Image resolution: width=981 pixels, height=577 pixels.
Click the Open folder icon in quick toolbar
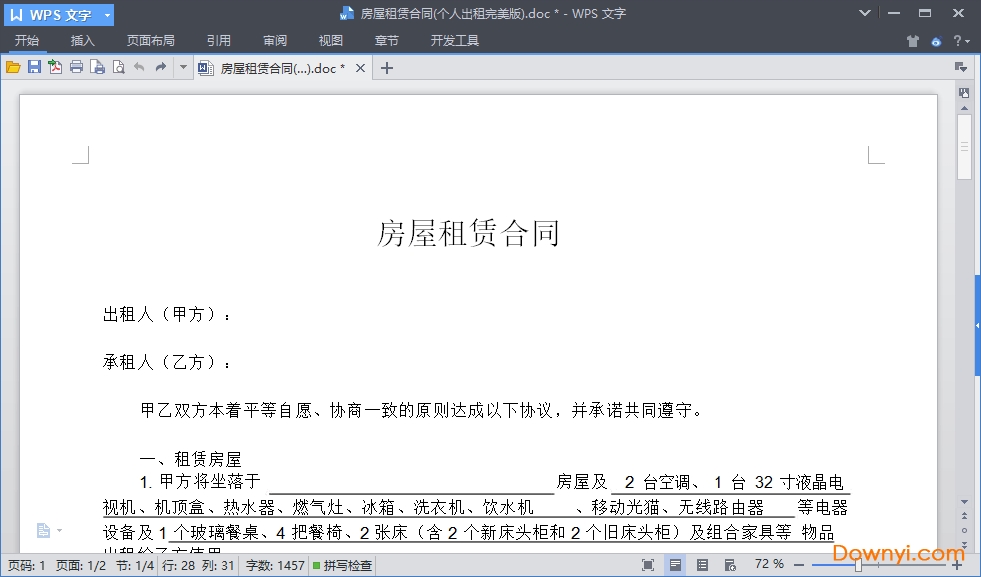[x=13, y=68]
